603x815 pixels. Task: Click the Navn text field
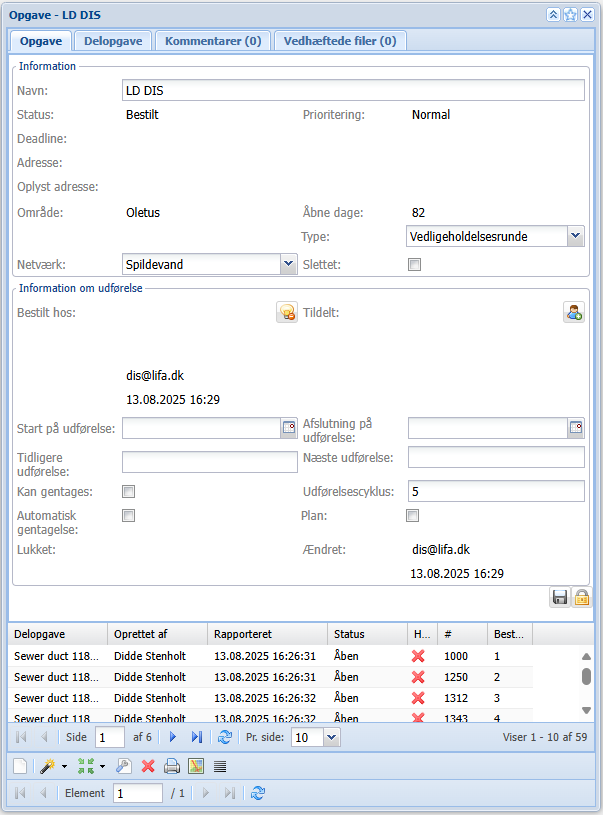(352, 91)
